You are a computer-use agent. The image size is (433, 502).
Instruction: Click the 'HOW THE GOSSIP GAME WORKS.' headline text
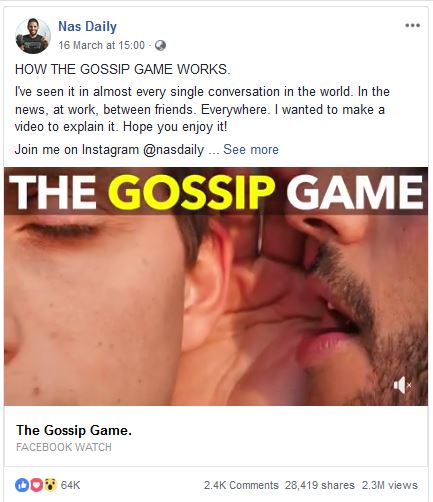point(123,69)
